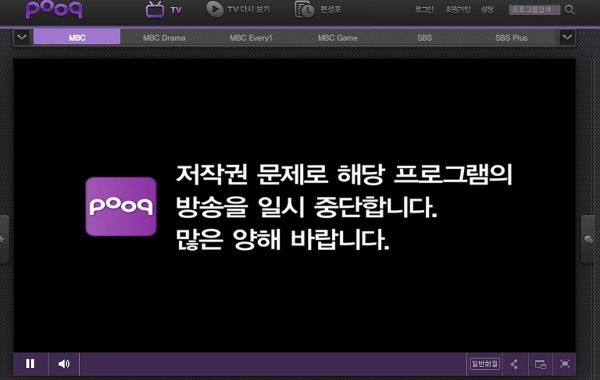The height and width of the screenshot is (380, 600).
Task: Open the 편성표 schedule page
Action: click(318, 9)
